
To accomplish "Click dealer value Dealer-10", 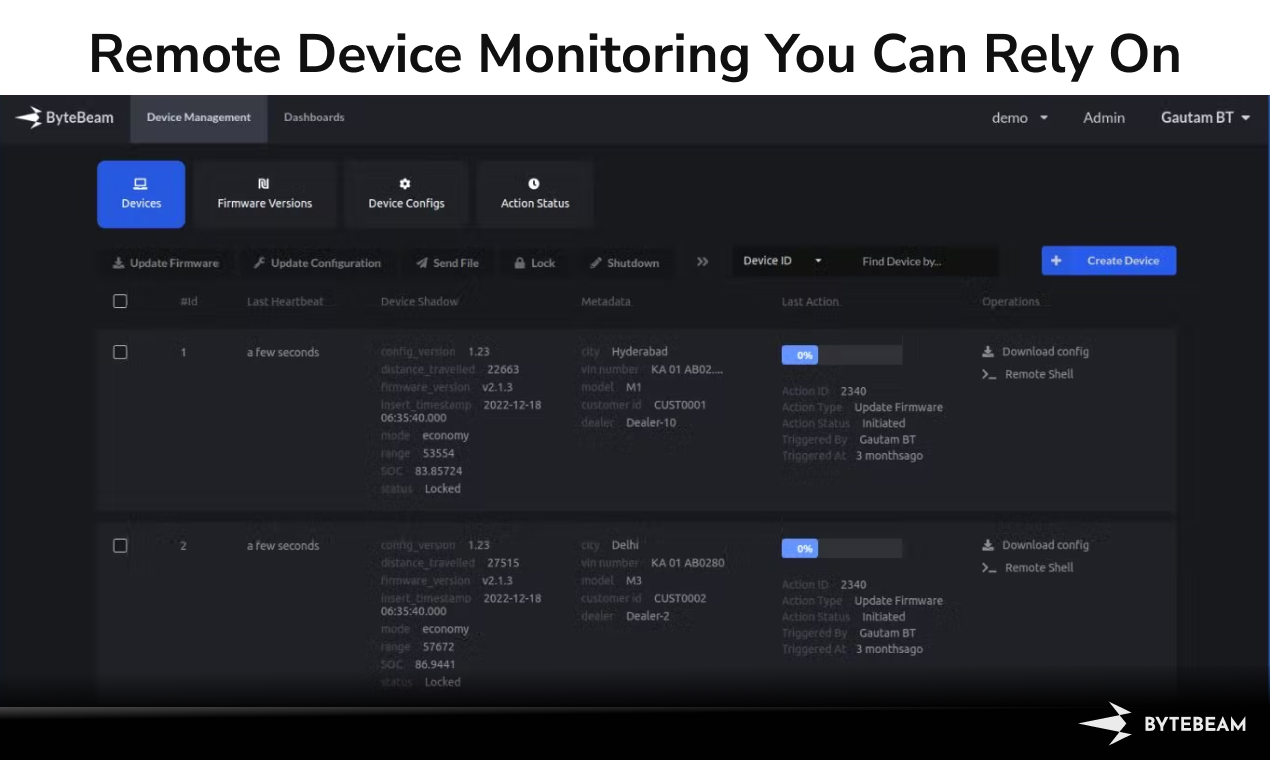I will point(651,423).
